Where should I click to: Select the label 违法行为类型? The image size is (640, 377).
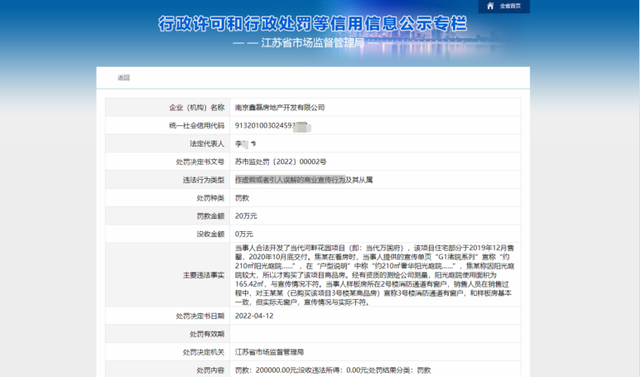pyautogui.click(x=203, y=180)
